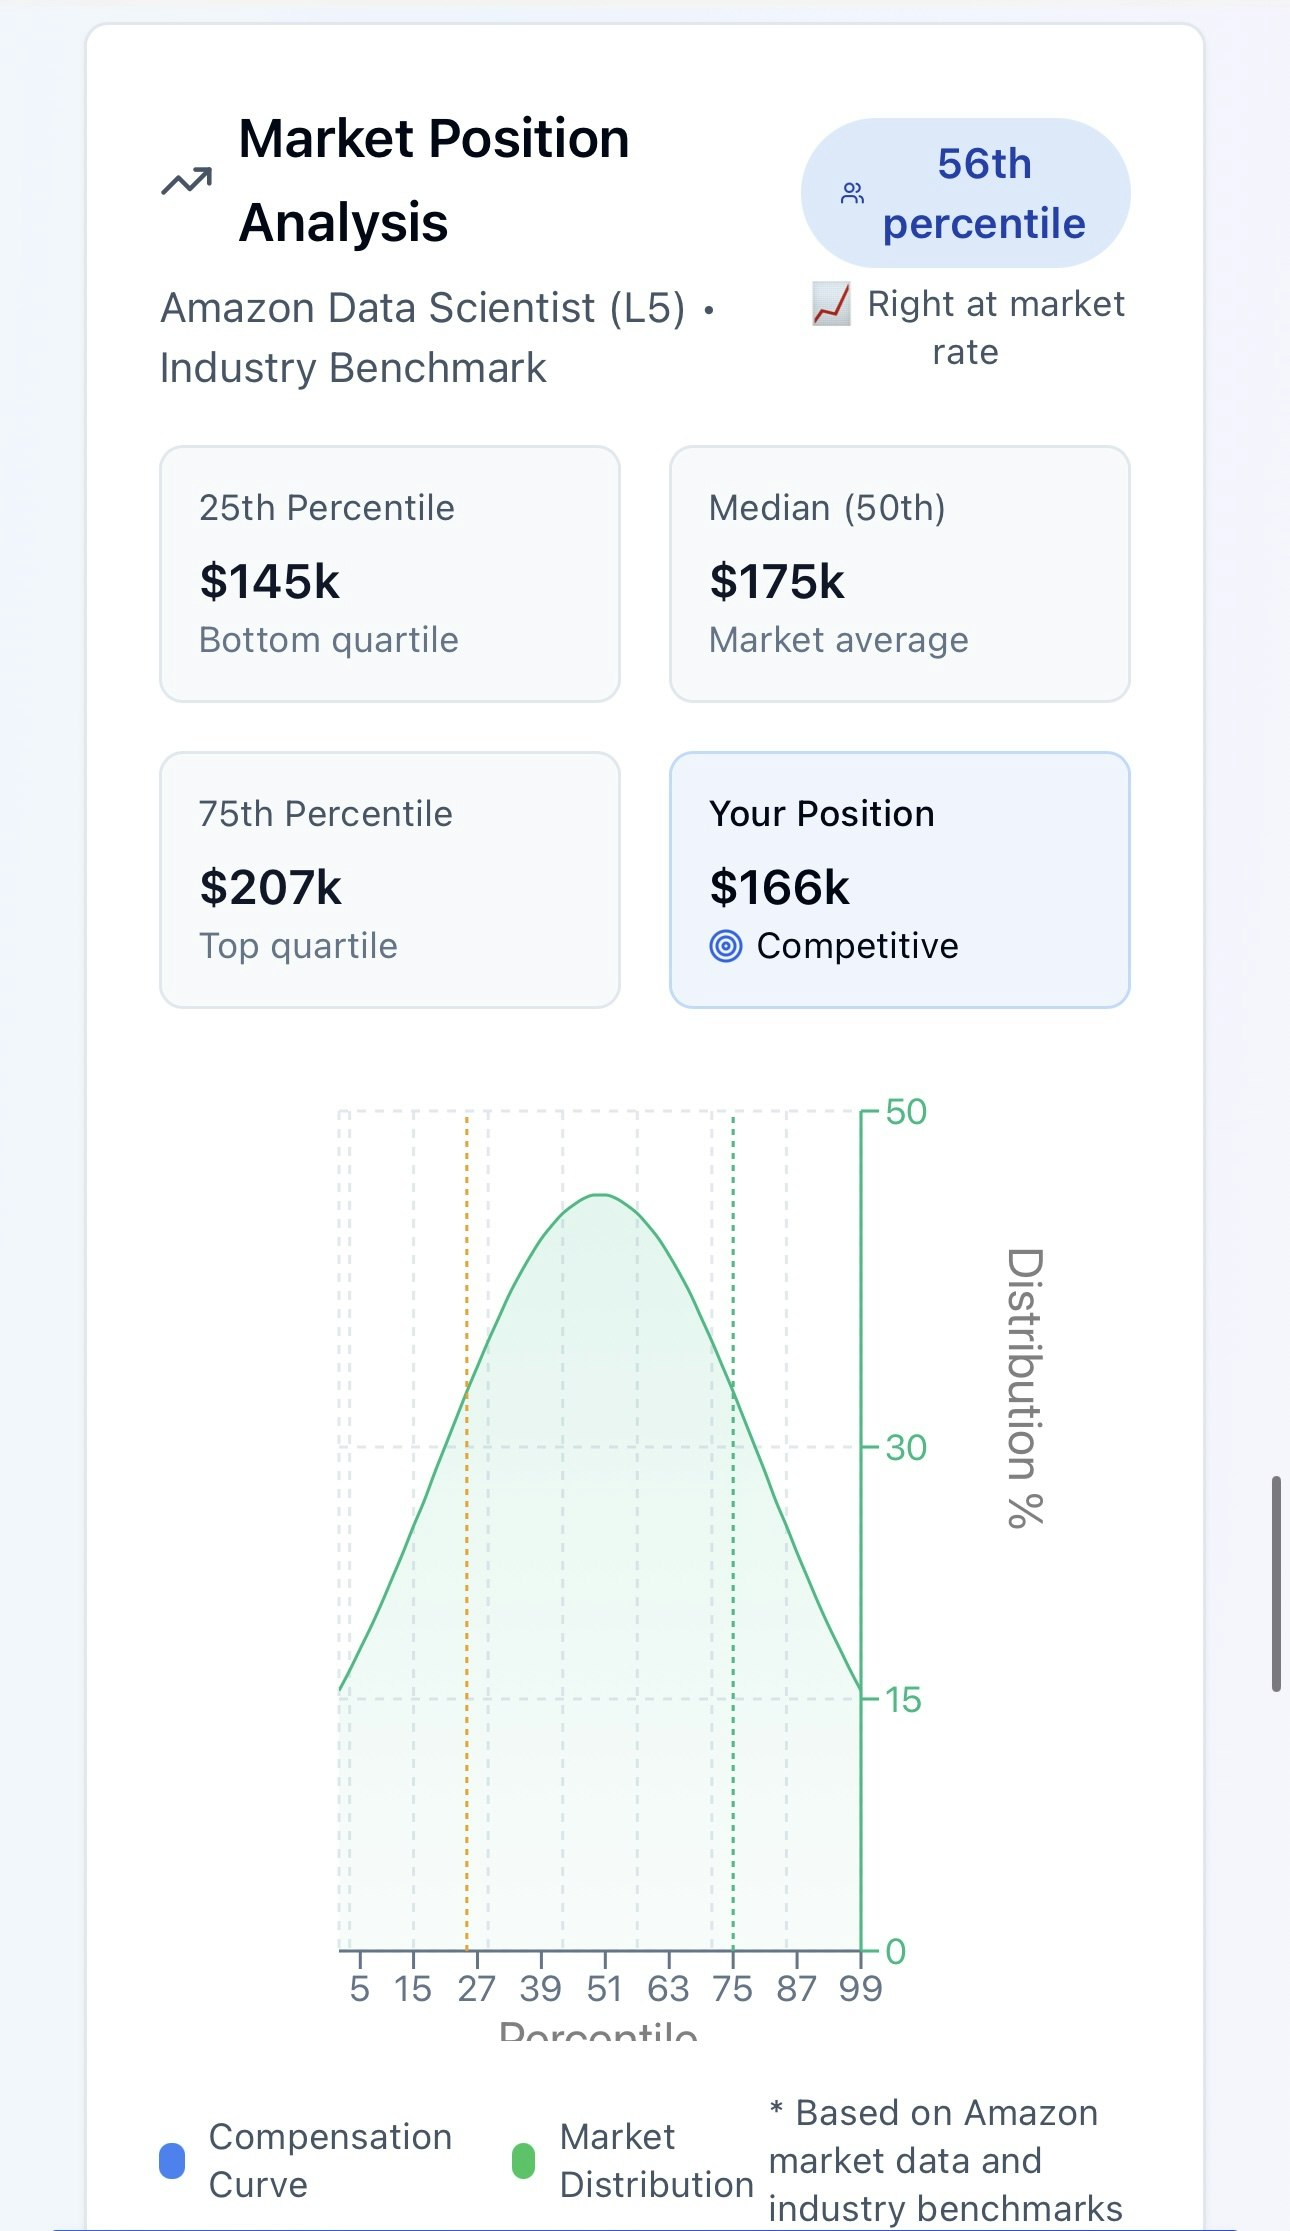Click the green dashed 75th percentile line

coord(733,1530)
